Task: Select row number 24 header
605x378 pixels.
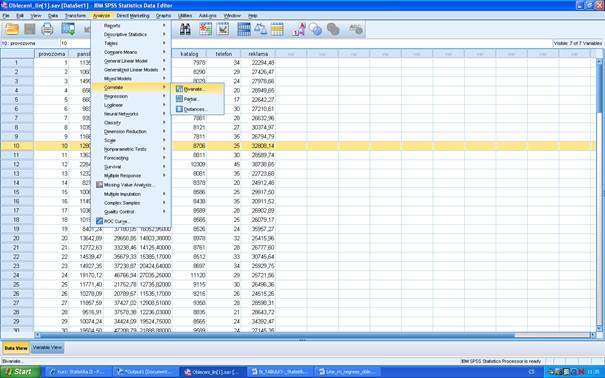Action: tap(17, 275)
